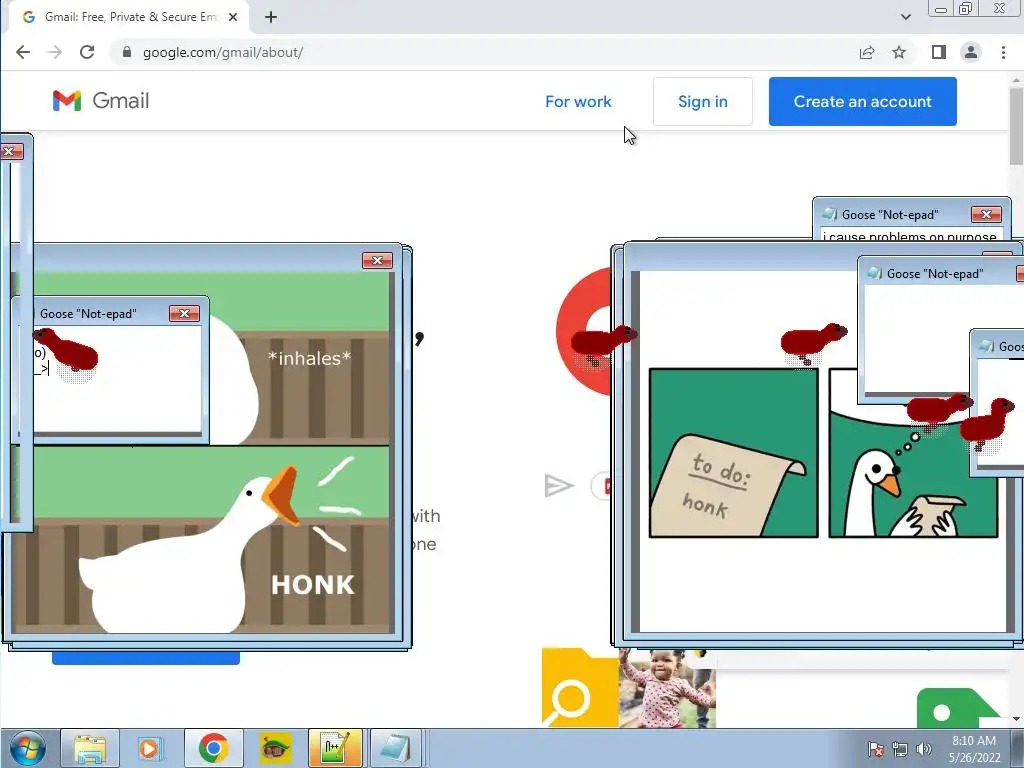Click the goose program taskbar icon
Image resolution: width=1024 pixels, height=768 pixels.
[x=276, y=748]
